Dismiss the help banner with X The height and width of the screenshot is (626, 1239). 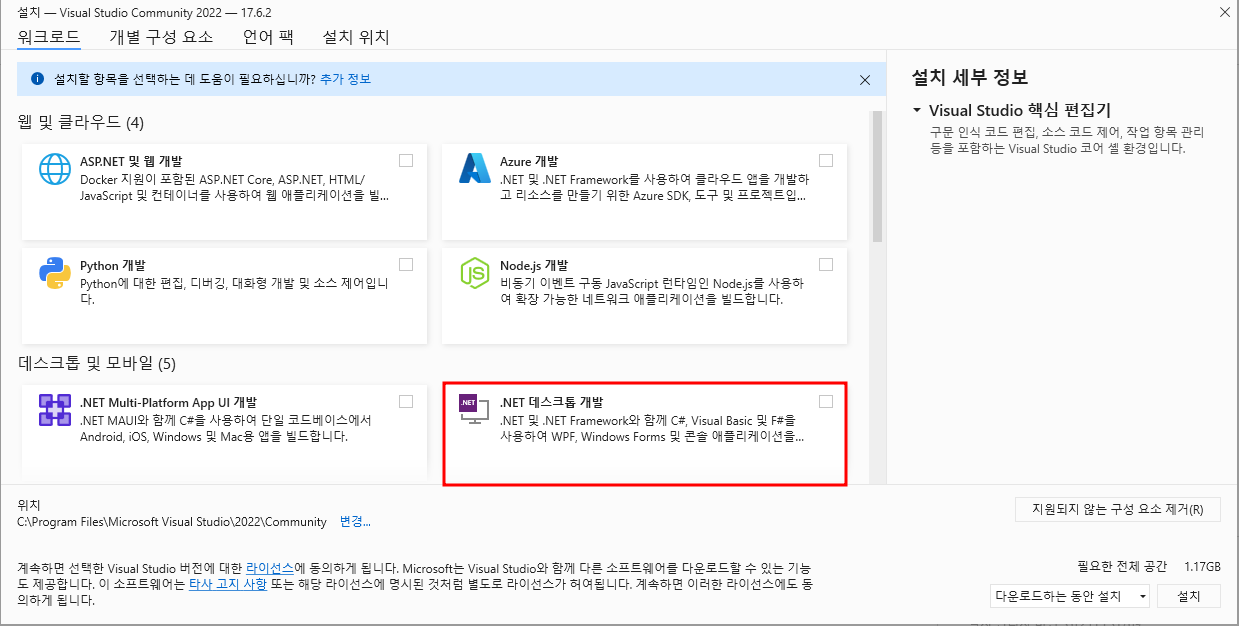(865, 79)
